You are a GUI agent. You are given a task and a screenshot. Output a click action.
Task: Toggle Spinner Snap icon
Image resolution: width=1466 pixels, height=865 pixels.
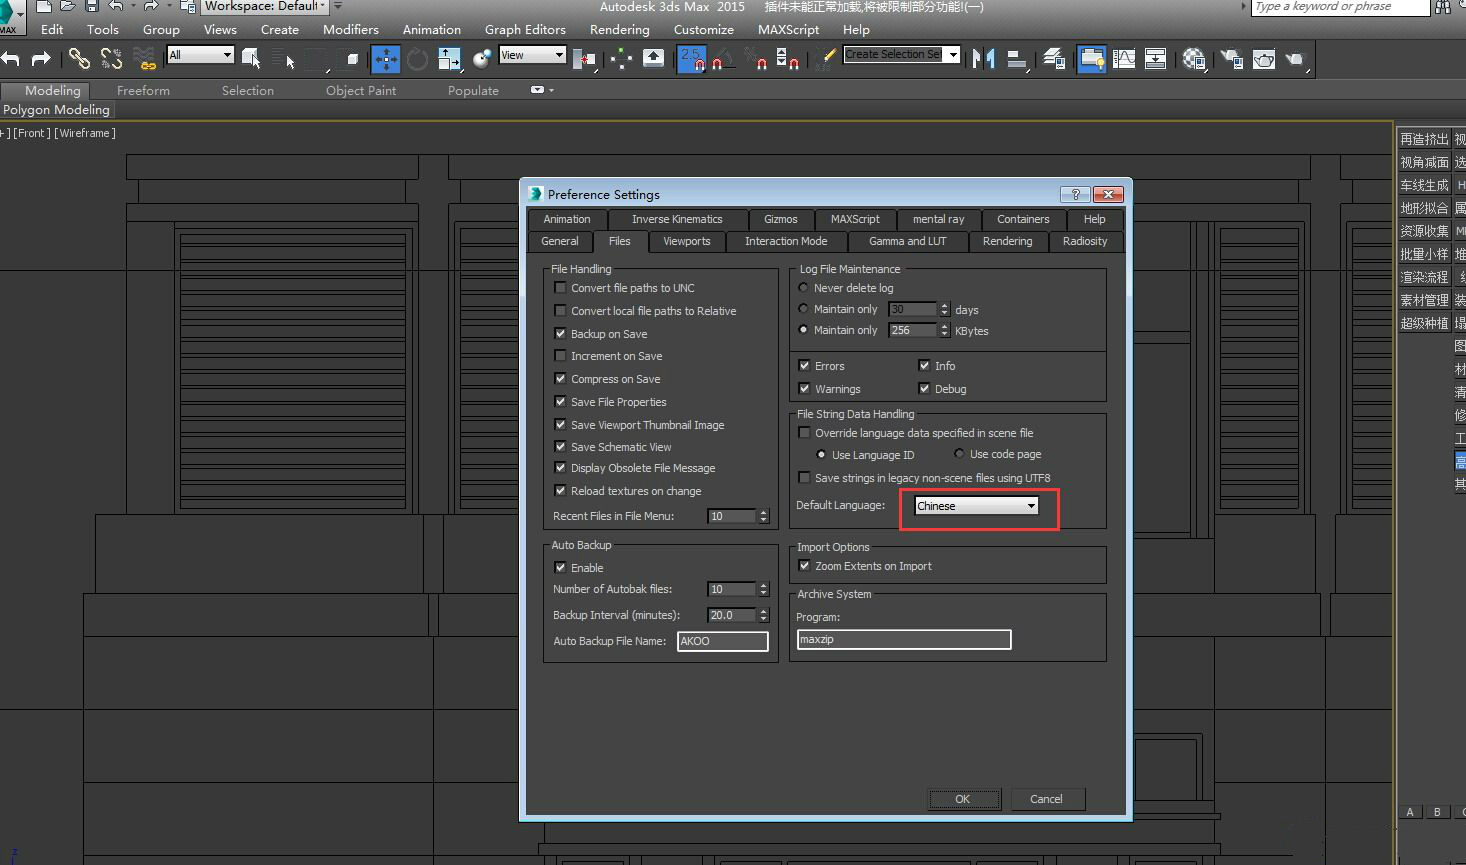click(x=788, y=59)
